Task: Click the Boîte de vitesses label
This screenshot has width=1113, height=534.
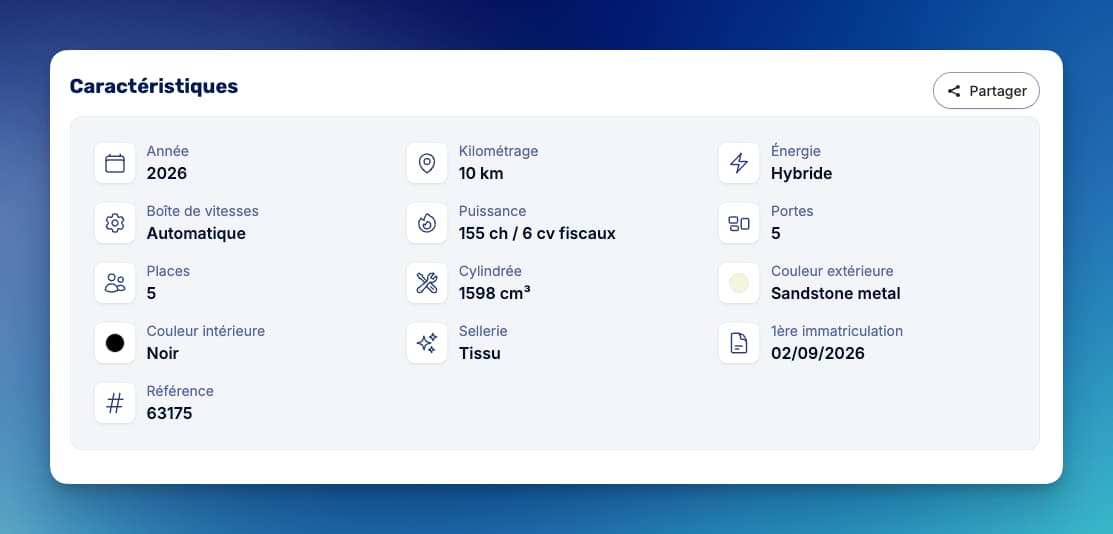Action: (202, 211)
